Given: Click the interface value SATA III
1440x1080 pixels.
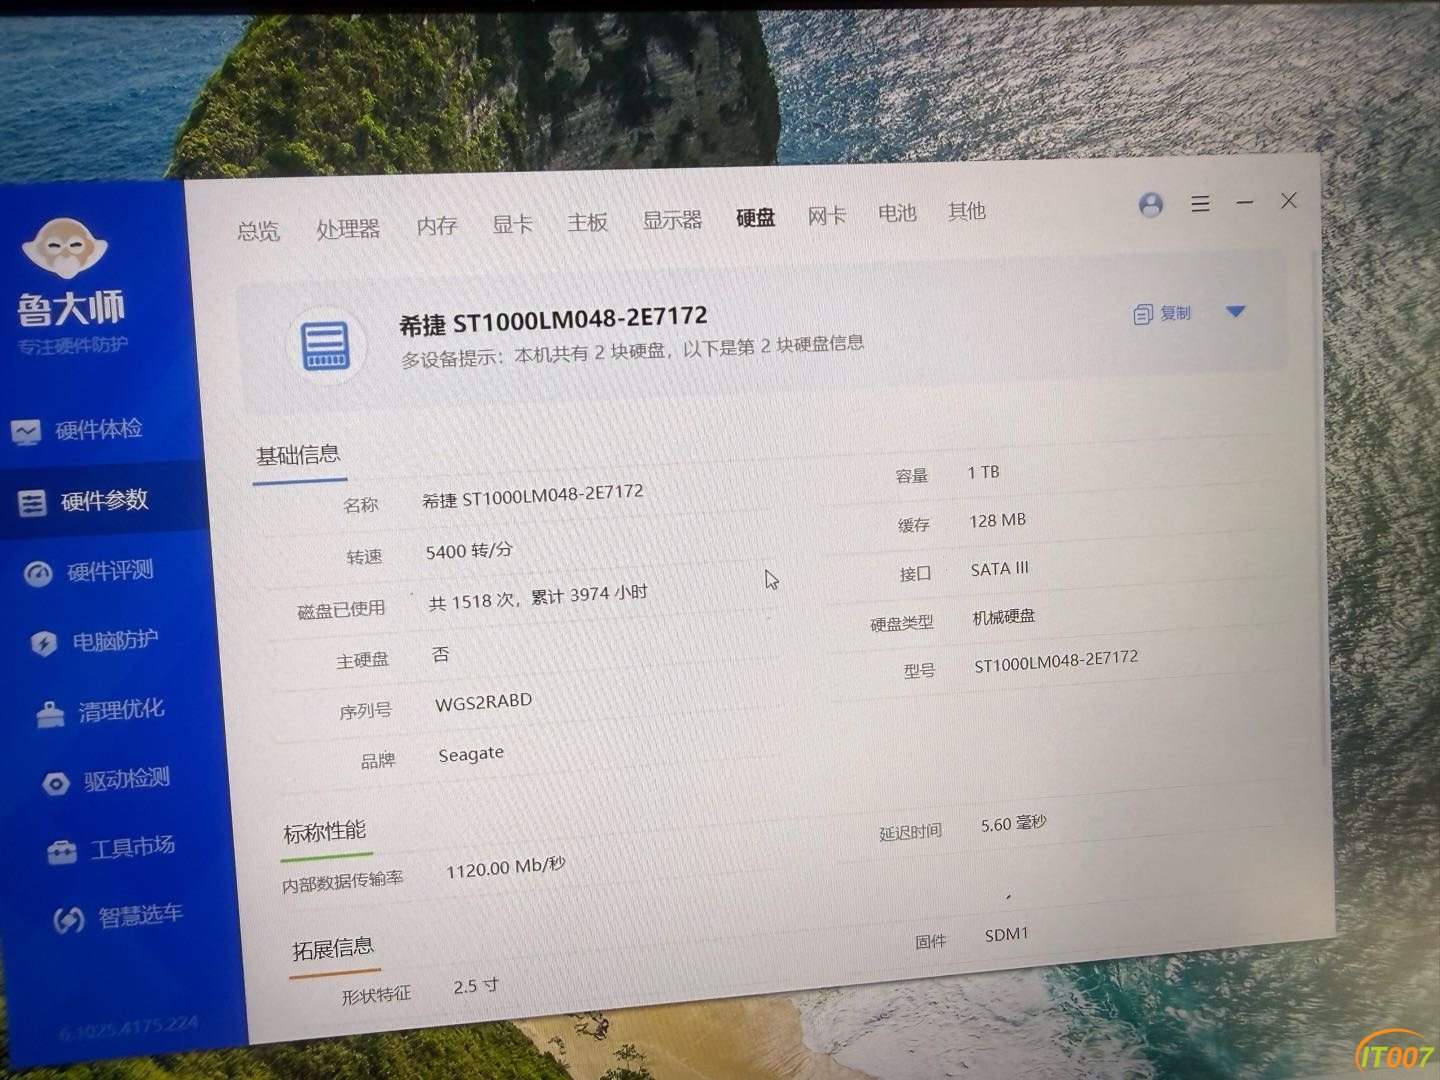Looking at the screenshot, I should point(999,569).
